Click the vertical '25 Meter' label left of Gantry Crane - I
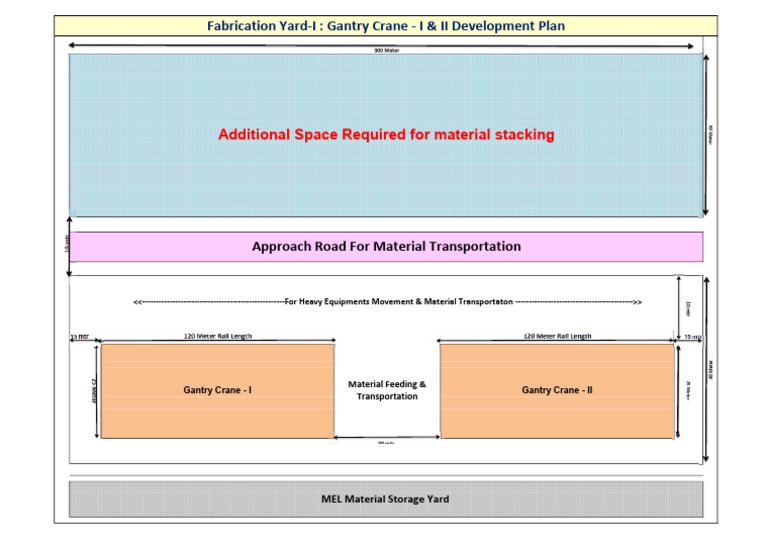The image size is (768, 543). [x=95, y=391]
